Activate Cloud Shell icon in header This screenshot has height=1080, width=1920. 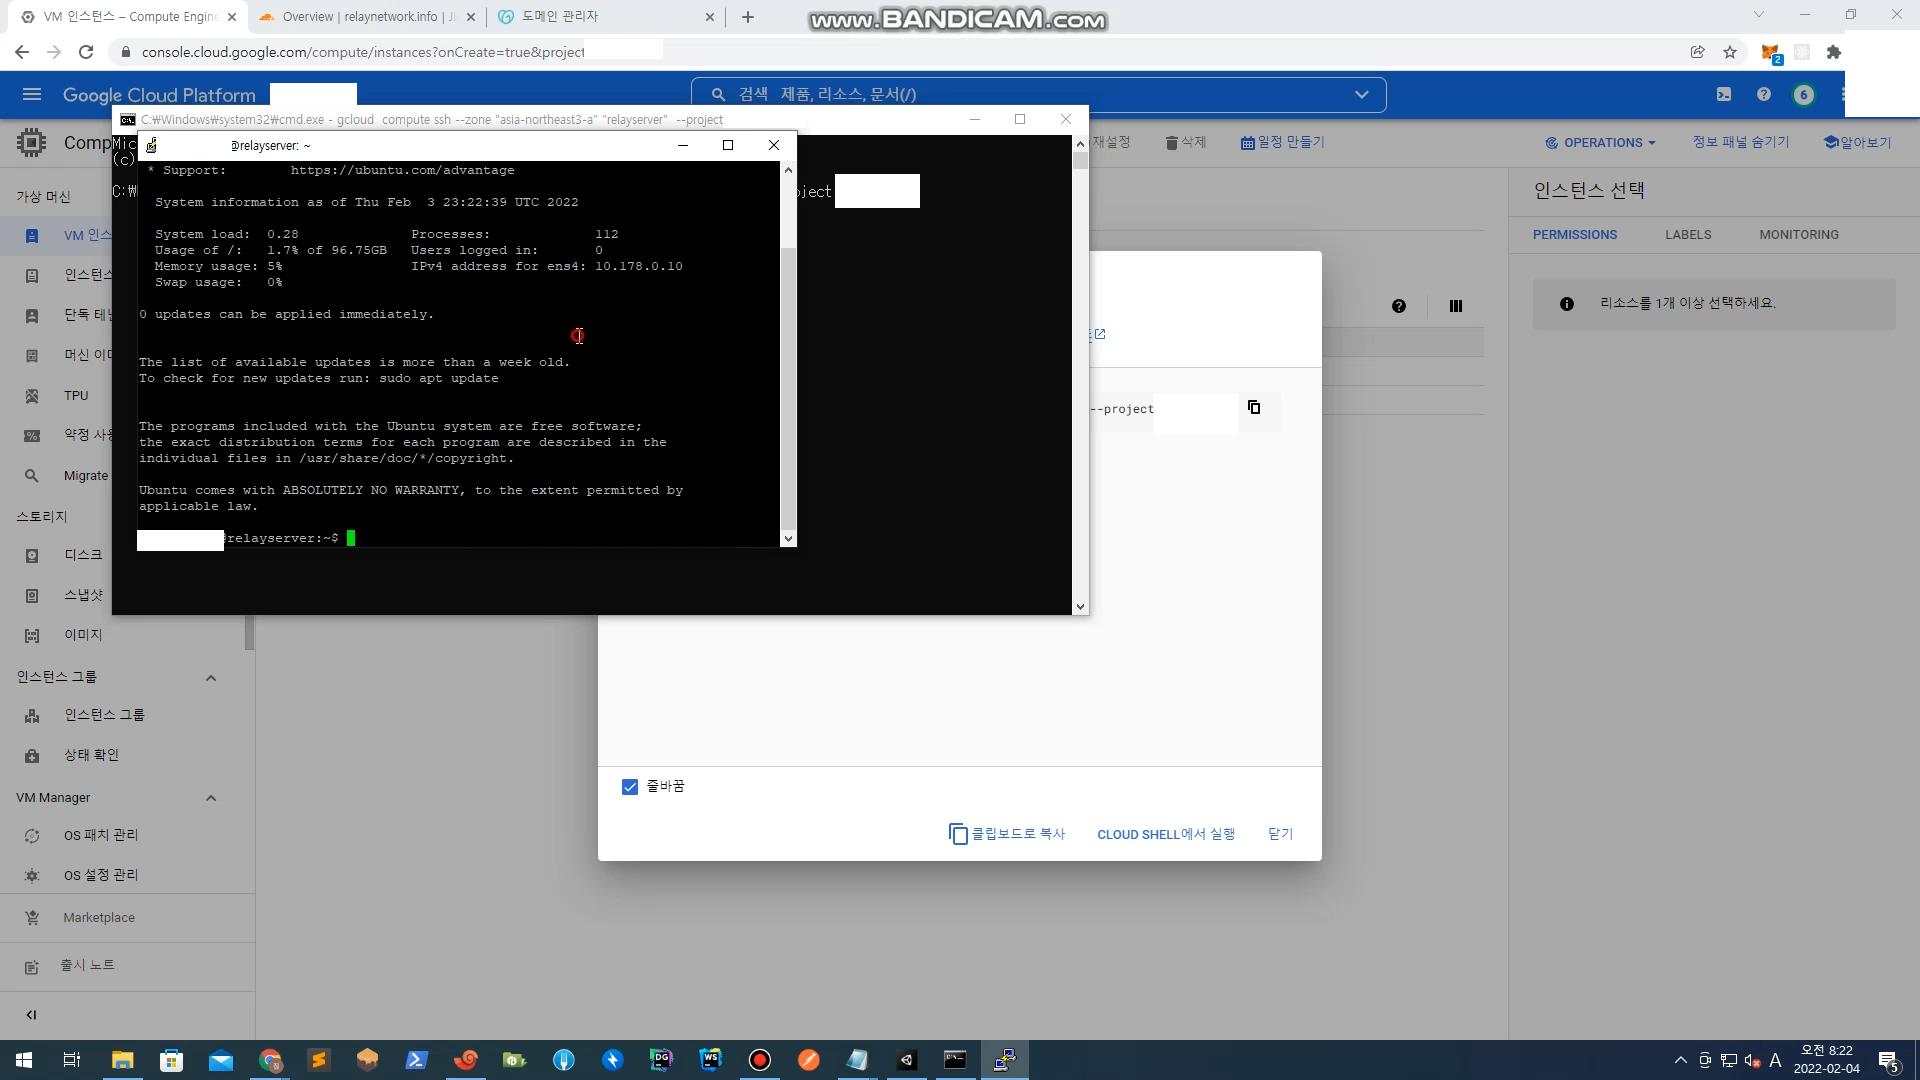point(1724,94)
